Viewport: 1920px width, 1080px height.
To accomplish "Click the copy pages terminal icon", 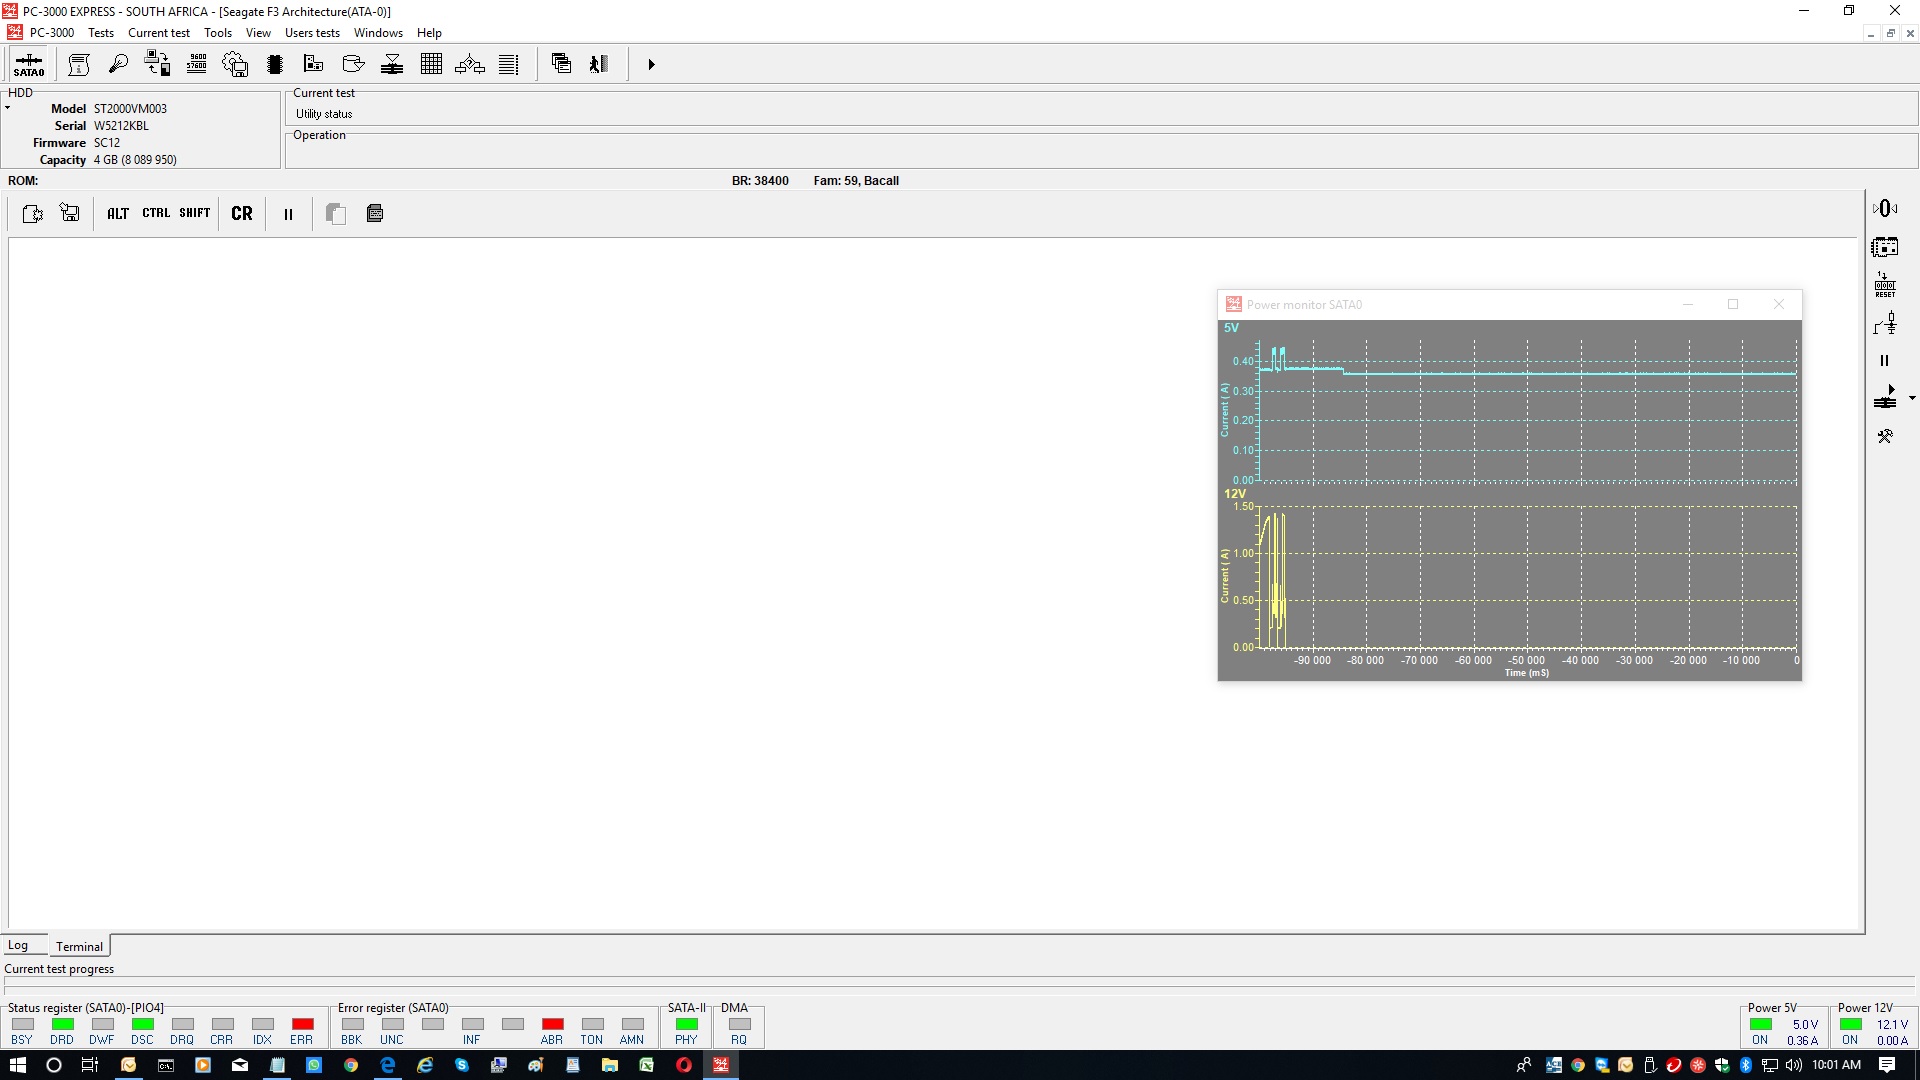I will [336, 213].
